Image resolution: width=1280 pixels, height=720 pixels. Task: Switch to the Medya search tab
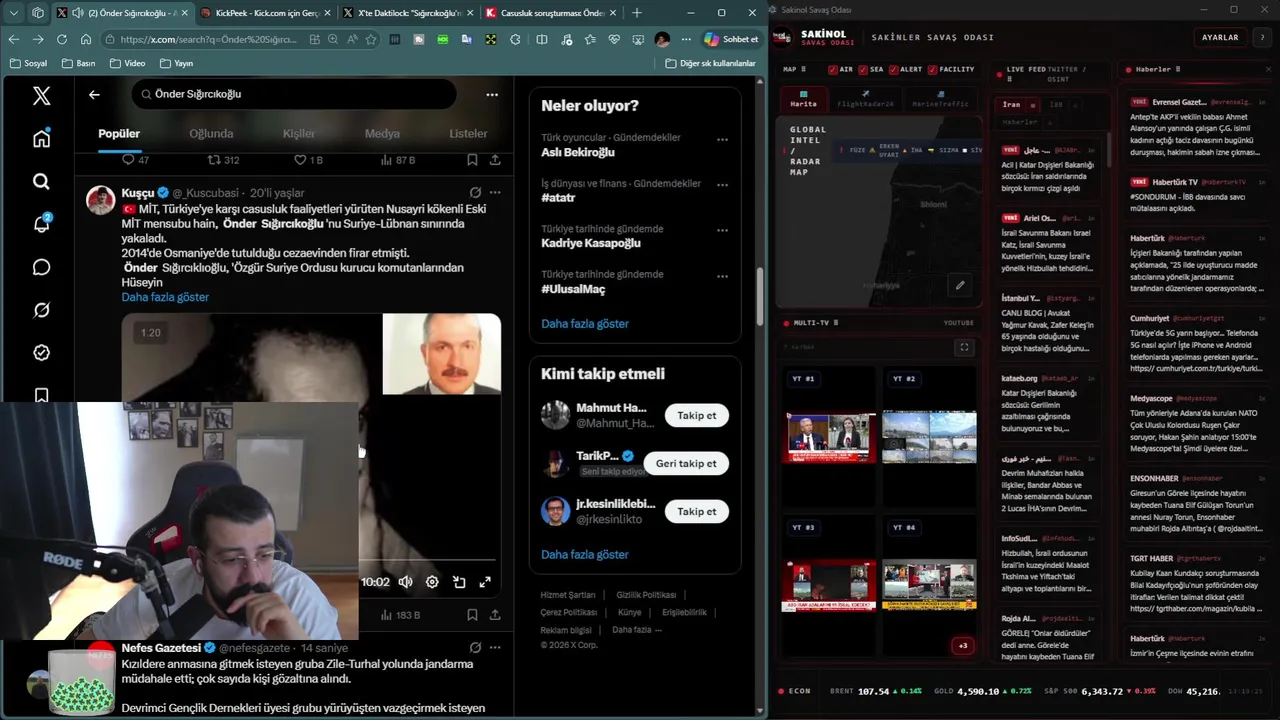(382, 133)
